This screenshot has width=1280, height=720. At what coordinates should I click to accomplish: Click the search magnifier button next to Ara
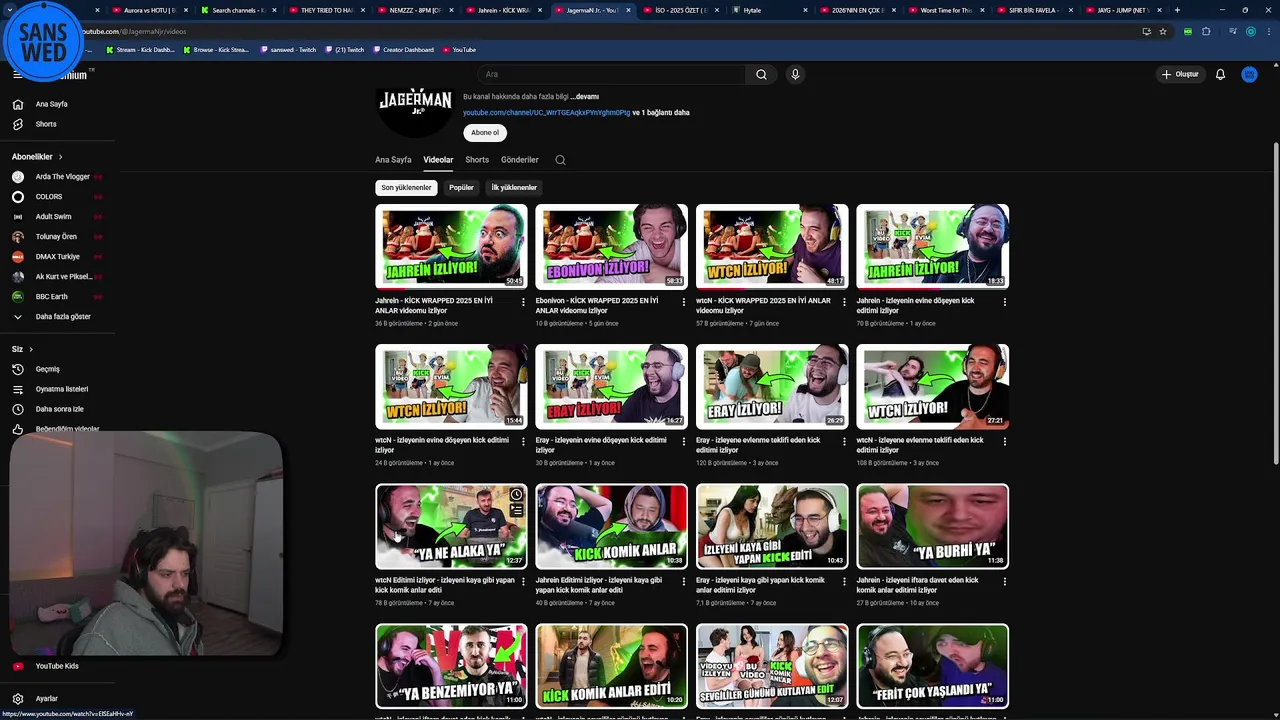click(x=761, y=74)
